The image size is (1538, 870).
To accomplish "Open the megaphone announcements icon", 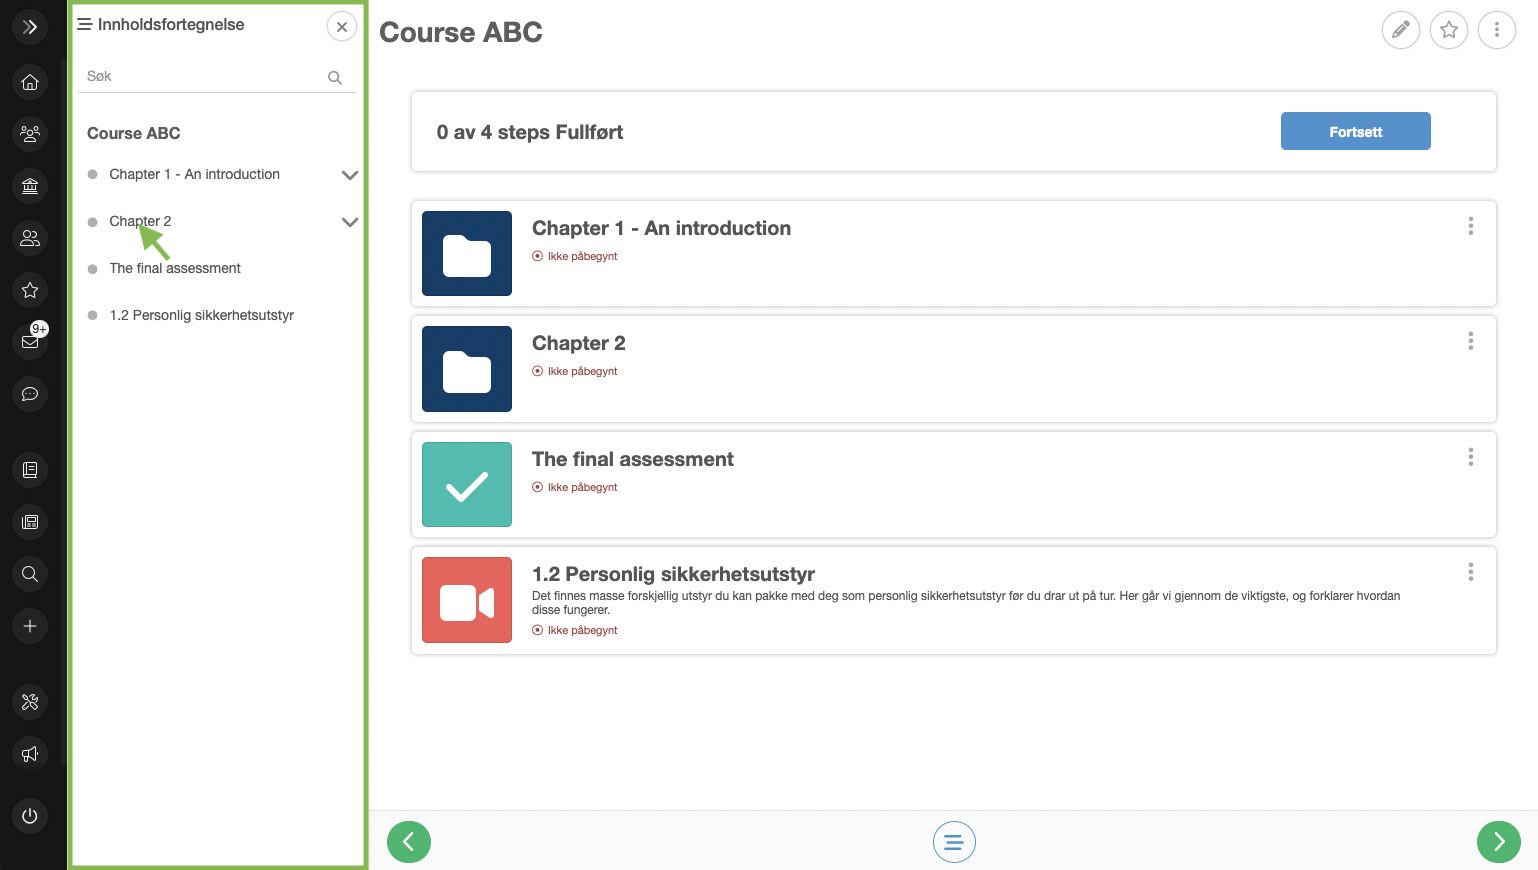I will point(30,753).
